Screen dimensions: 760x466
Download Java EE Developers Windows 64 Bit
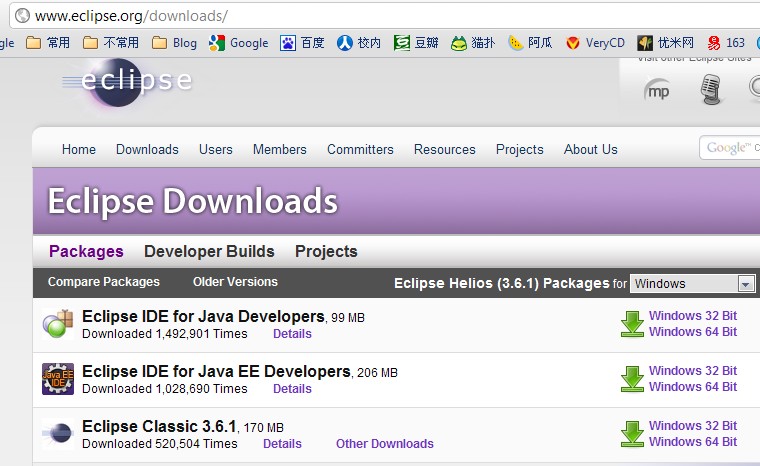tap(693, 386)
